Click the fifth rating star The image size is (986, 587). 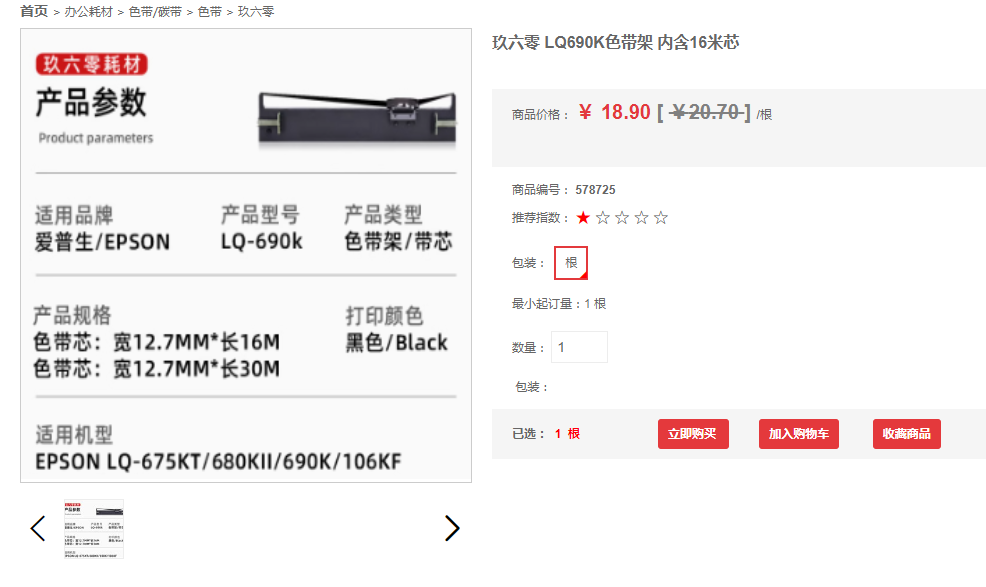[x=661, y=218]
